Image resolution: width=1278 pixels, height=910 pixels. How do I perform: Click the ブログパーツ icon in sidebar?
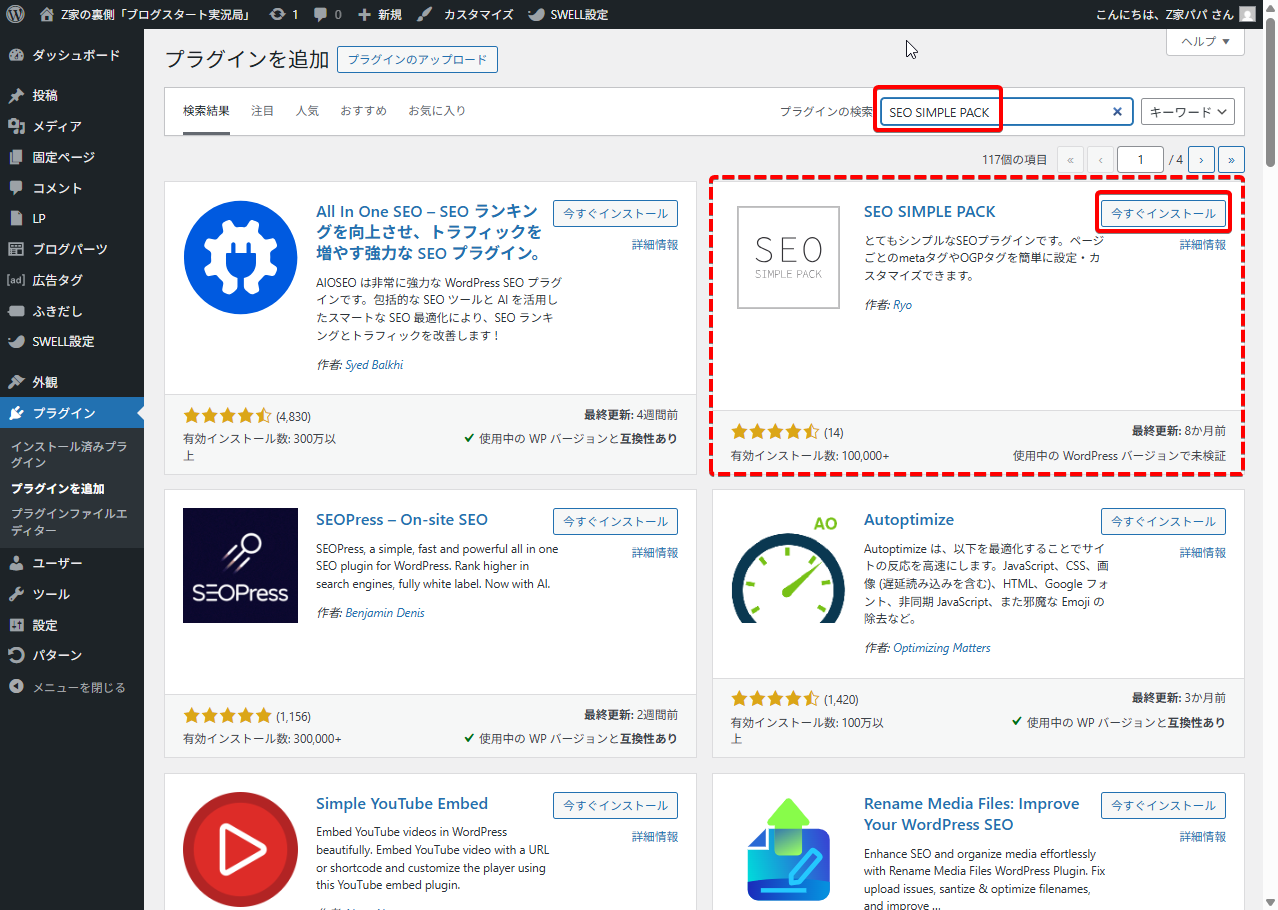[x=16, y=249]
